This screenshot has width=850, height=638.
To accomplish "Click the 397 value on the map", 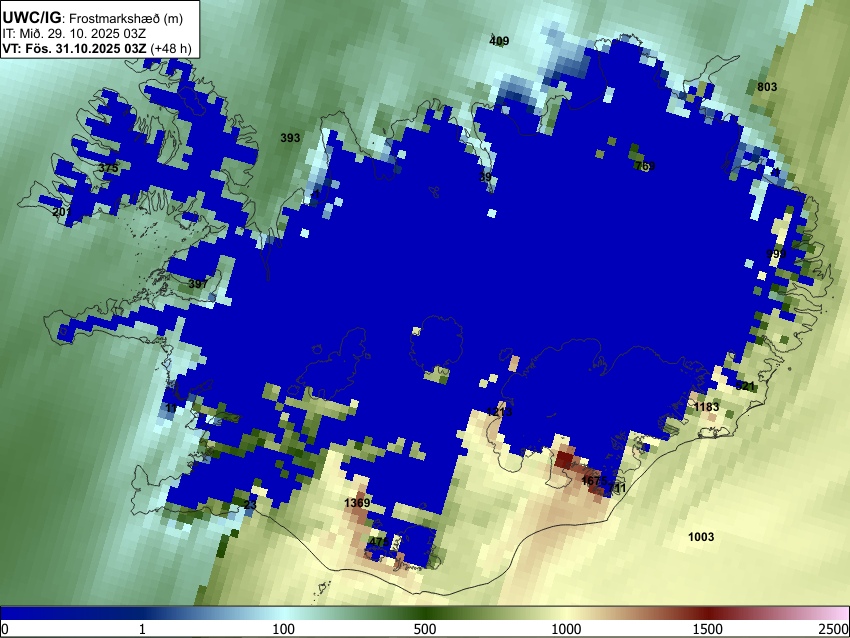I will point(198,283).
